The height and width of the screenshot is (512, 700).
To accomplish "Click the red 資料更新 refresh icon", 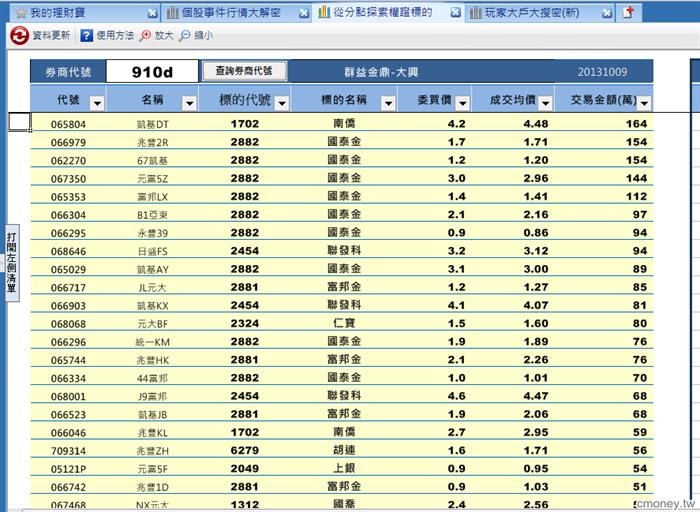I will tap(19, 35).
